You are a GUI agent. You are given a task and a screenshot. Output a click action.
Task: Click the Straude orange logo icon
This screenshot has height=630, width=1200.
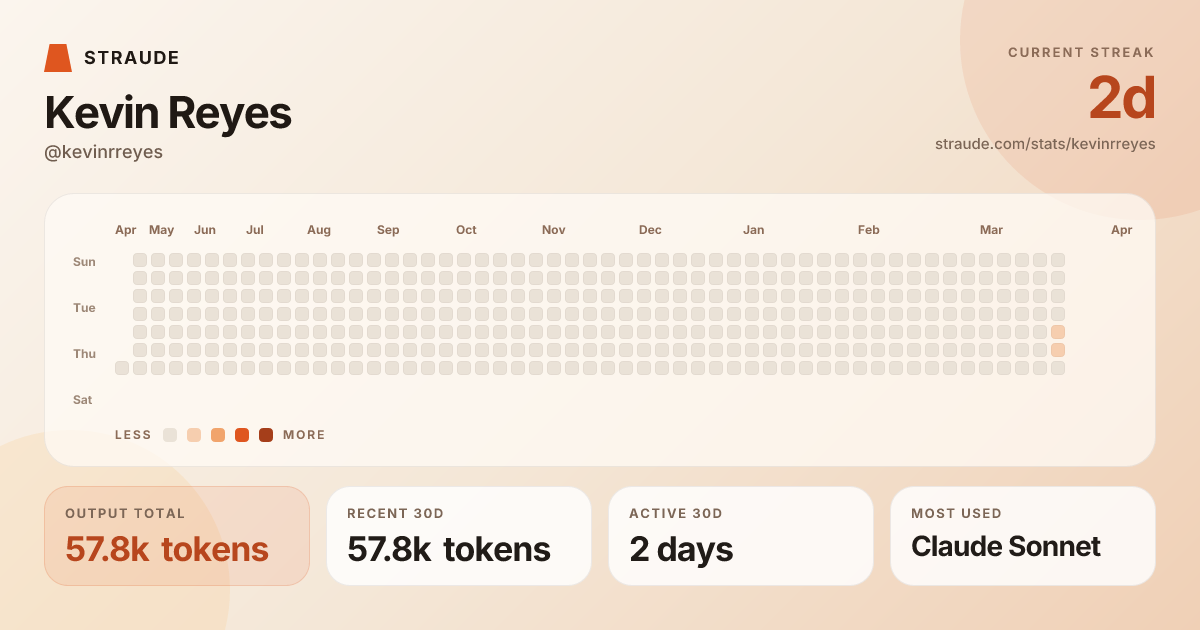coord(58,58)
